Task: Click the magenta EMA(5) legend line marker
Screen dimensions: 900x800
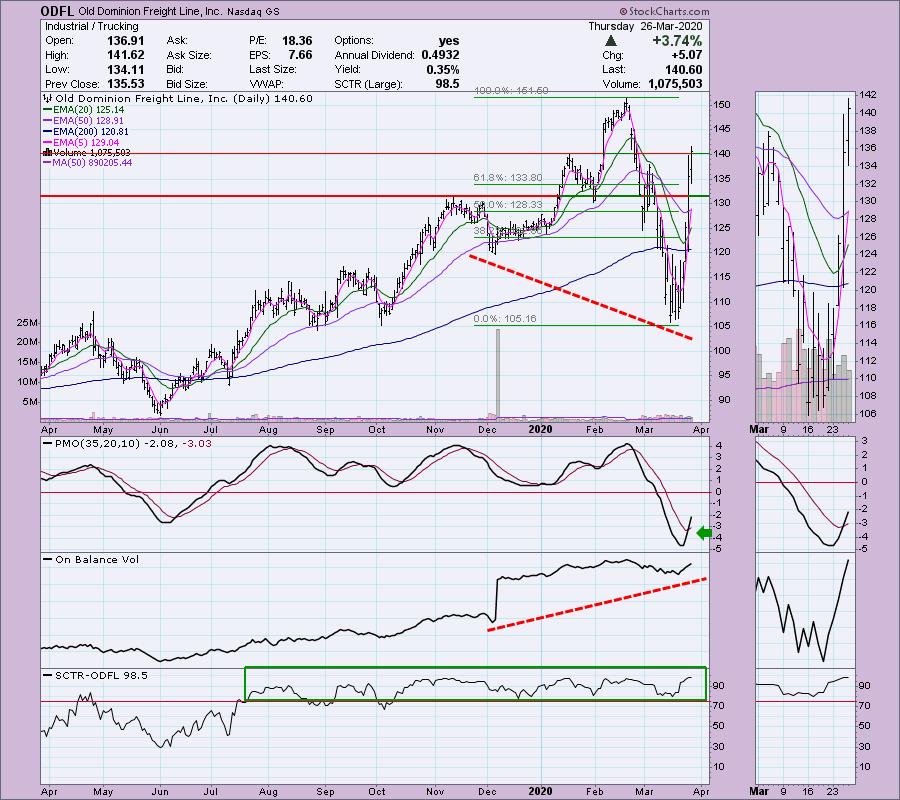Action: click(x=48, y=142)
